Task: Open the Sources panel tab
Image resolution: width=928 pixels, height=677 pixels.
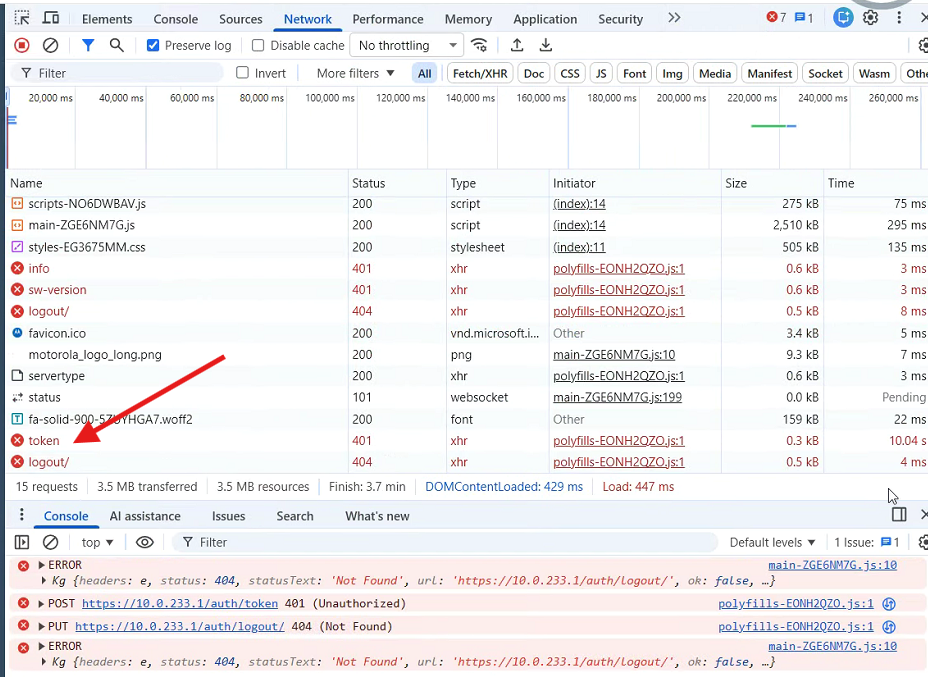Action: (x=240, y=19)
